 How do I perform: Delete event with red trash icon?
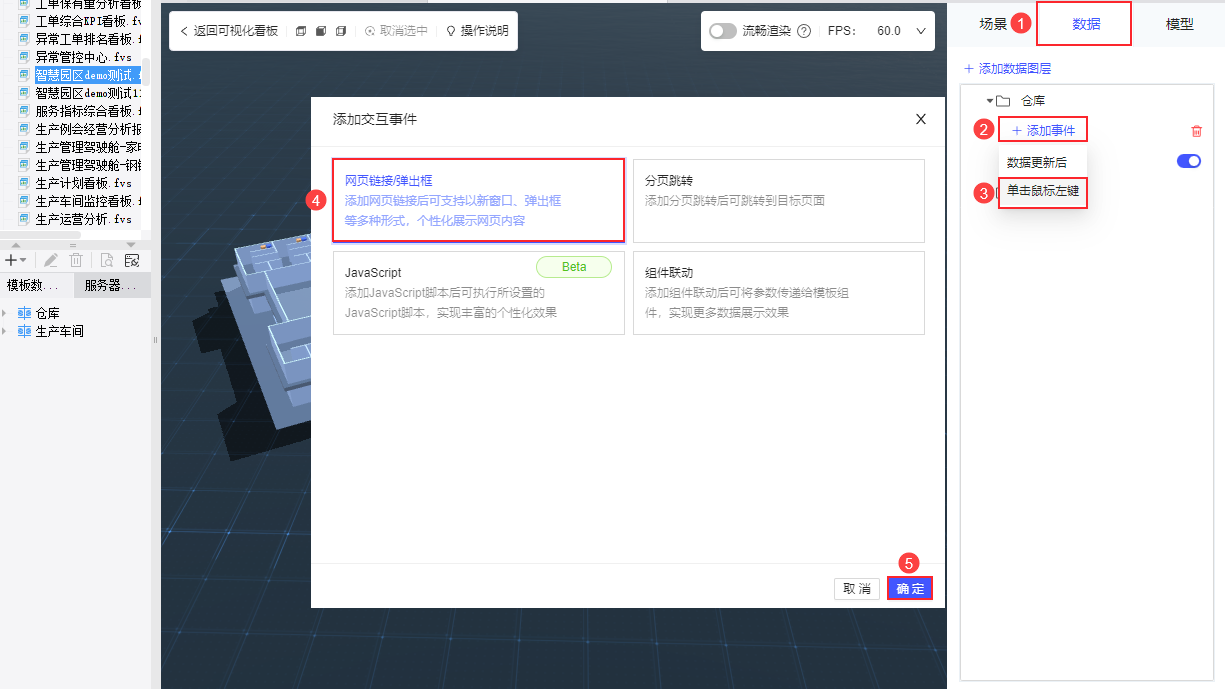pyautogui.click(x=1197, y=131)
